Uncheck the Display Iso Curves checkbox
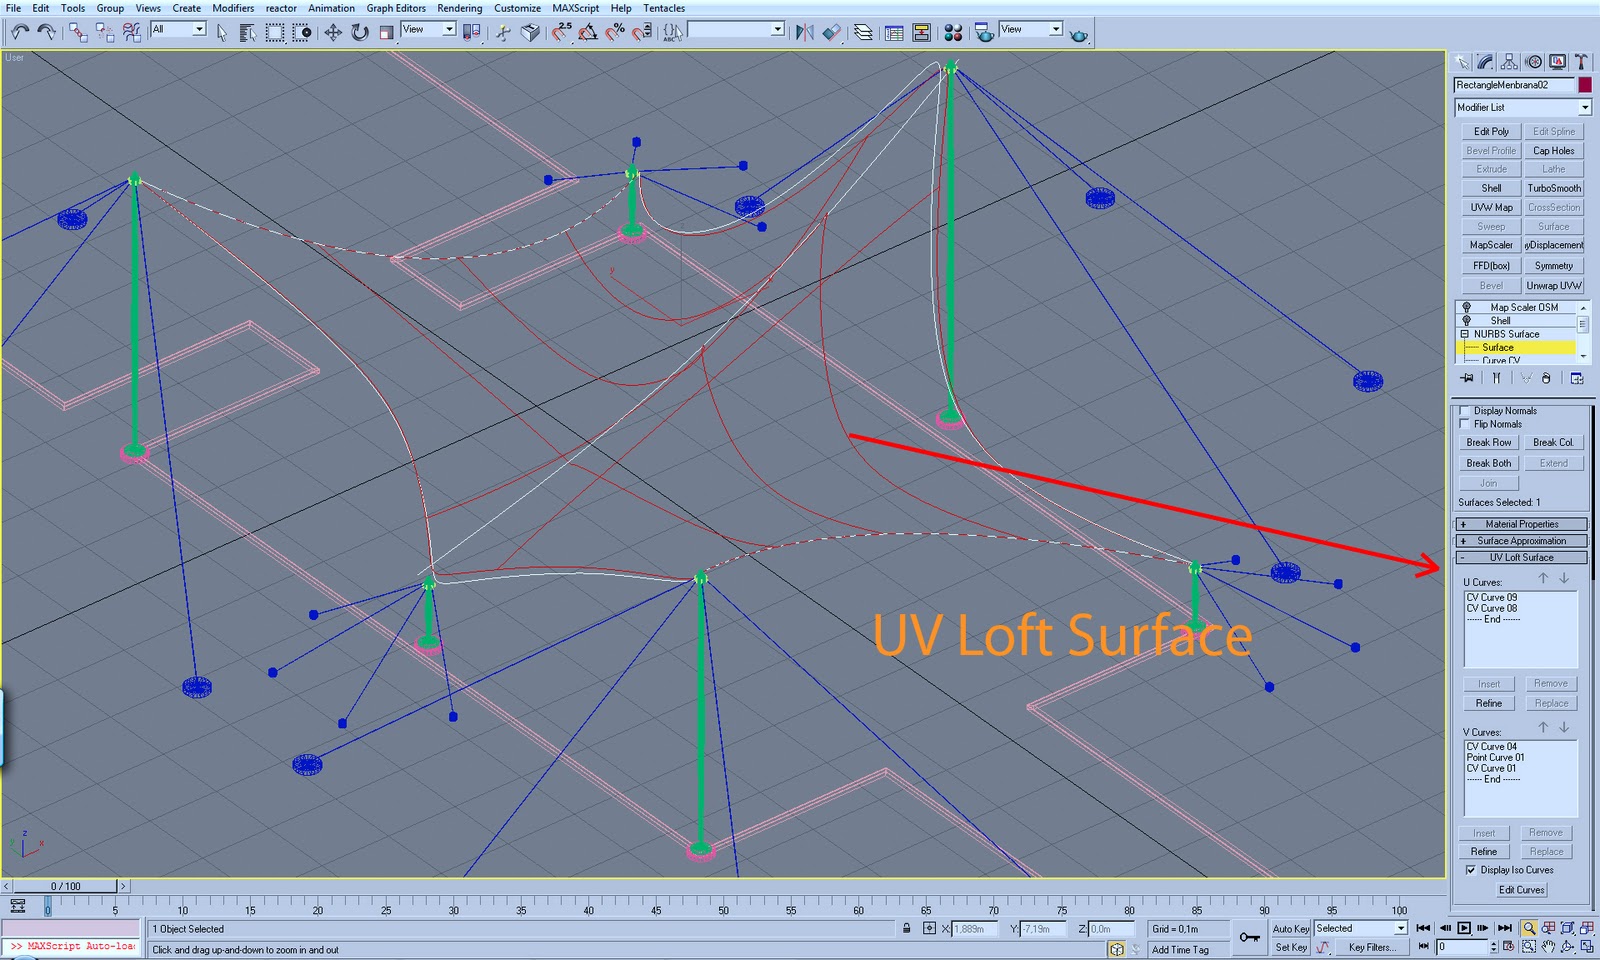This screenshot has width=1600, height=960. [1470, 870]
